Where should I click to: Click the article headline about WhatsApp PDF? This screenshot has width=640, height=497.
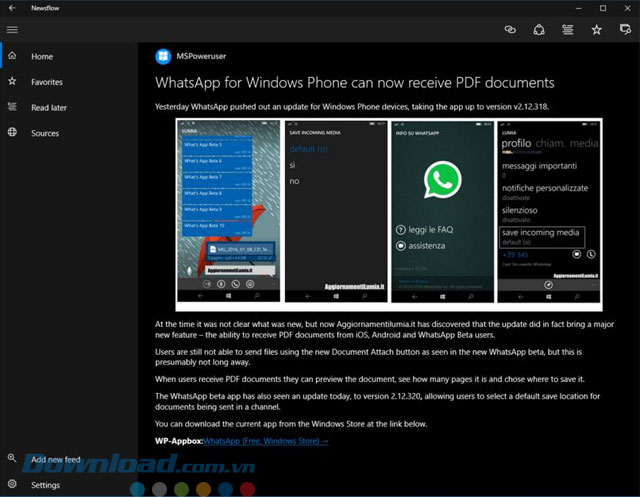(x=355, y=83)
